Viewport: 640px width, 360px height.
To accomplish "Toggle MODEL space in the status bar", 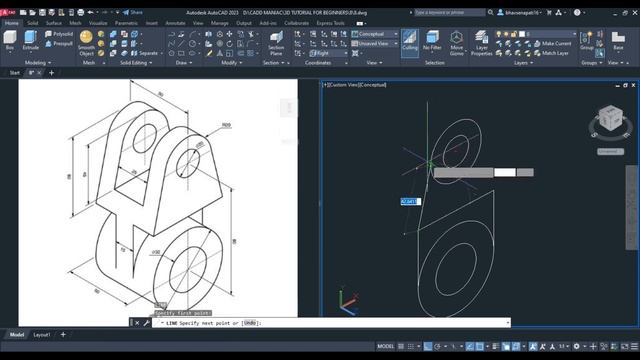I will tap(385, 346).
